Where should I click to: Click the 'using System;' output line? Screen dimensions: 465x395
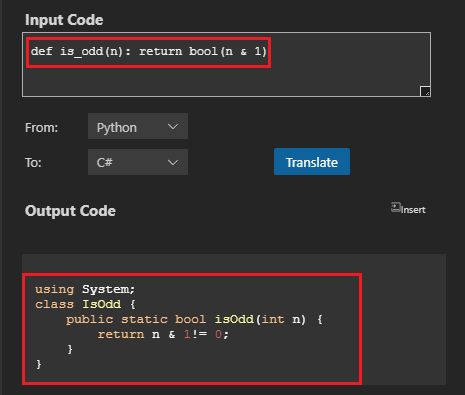[x=85, y=289]
